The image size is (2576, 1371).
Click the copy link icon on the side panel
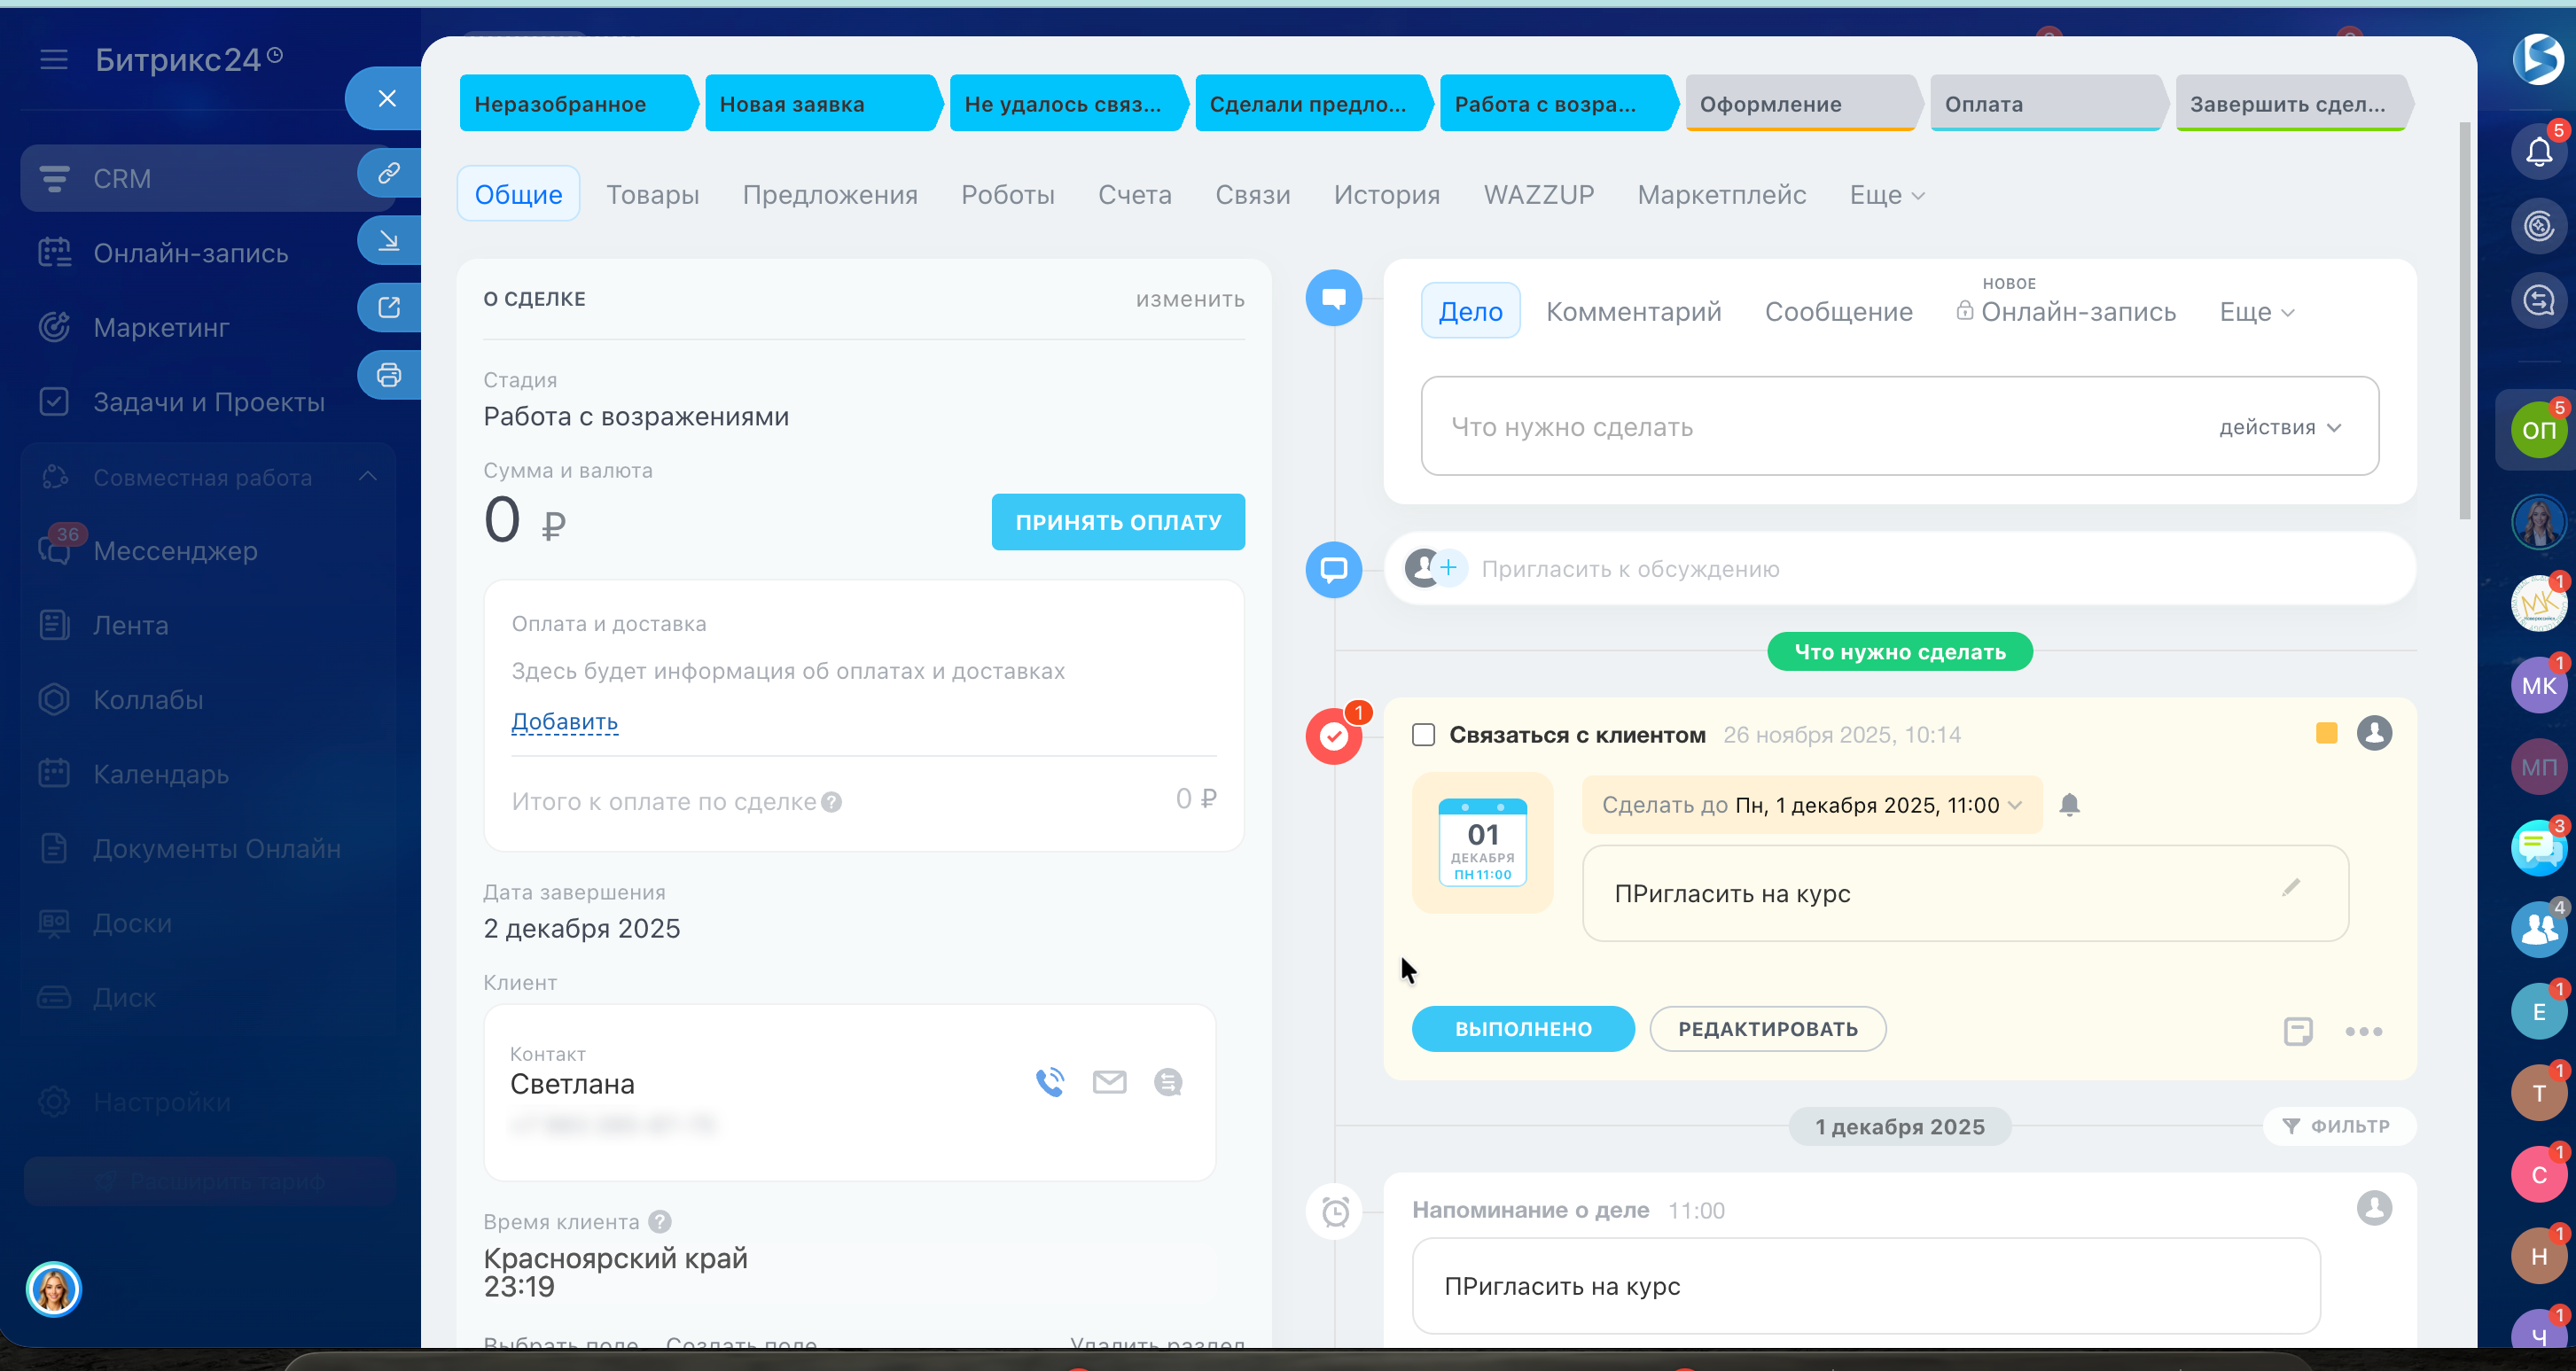(x=388, y=173)
